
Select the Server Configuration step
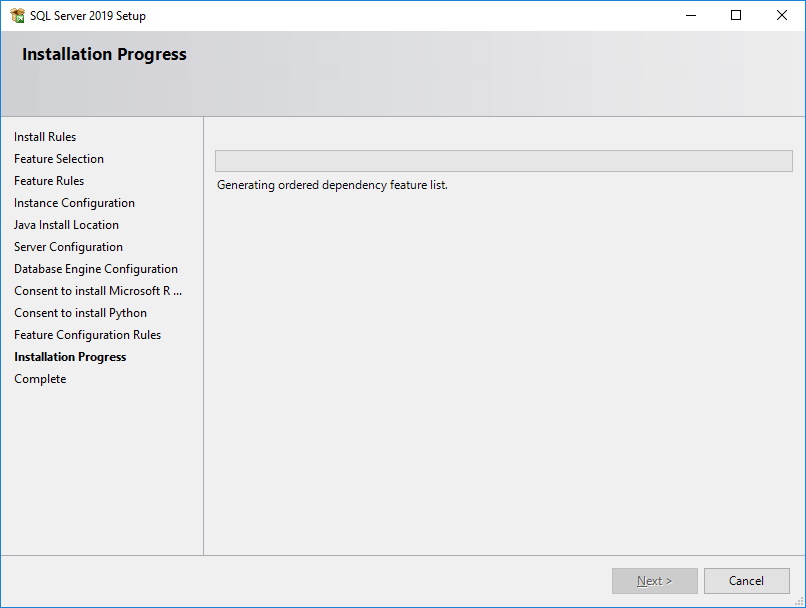68,247
